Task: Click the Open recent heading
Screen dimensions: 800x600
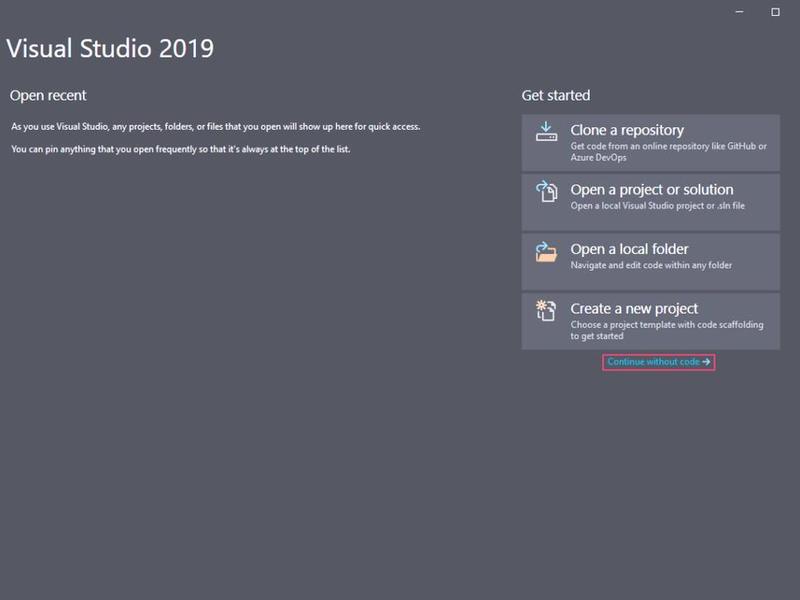Action: [x=48, y=95]
